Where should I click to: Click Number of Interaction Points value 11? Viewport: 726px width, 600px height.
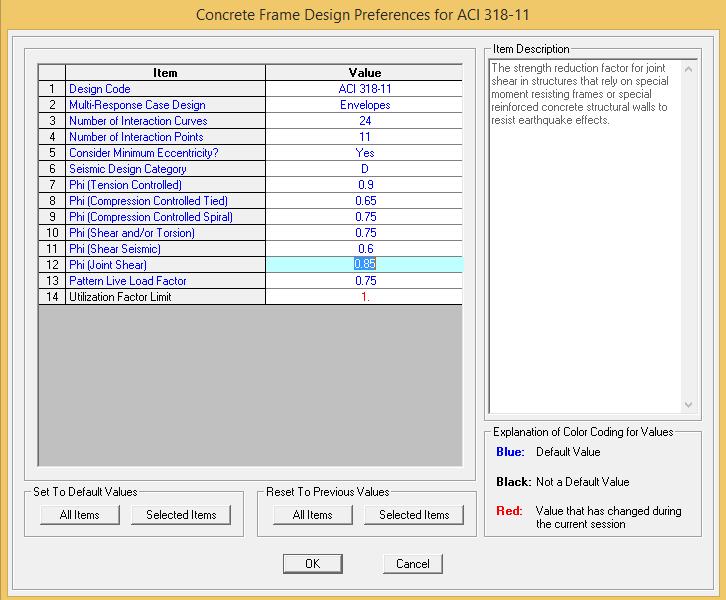click(x=364, y=137)
